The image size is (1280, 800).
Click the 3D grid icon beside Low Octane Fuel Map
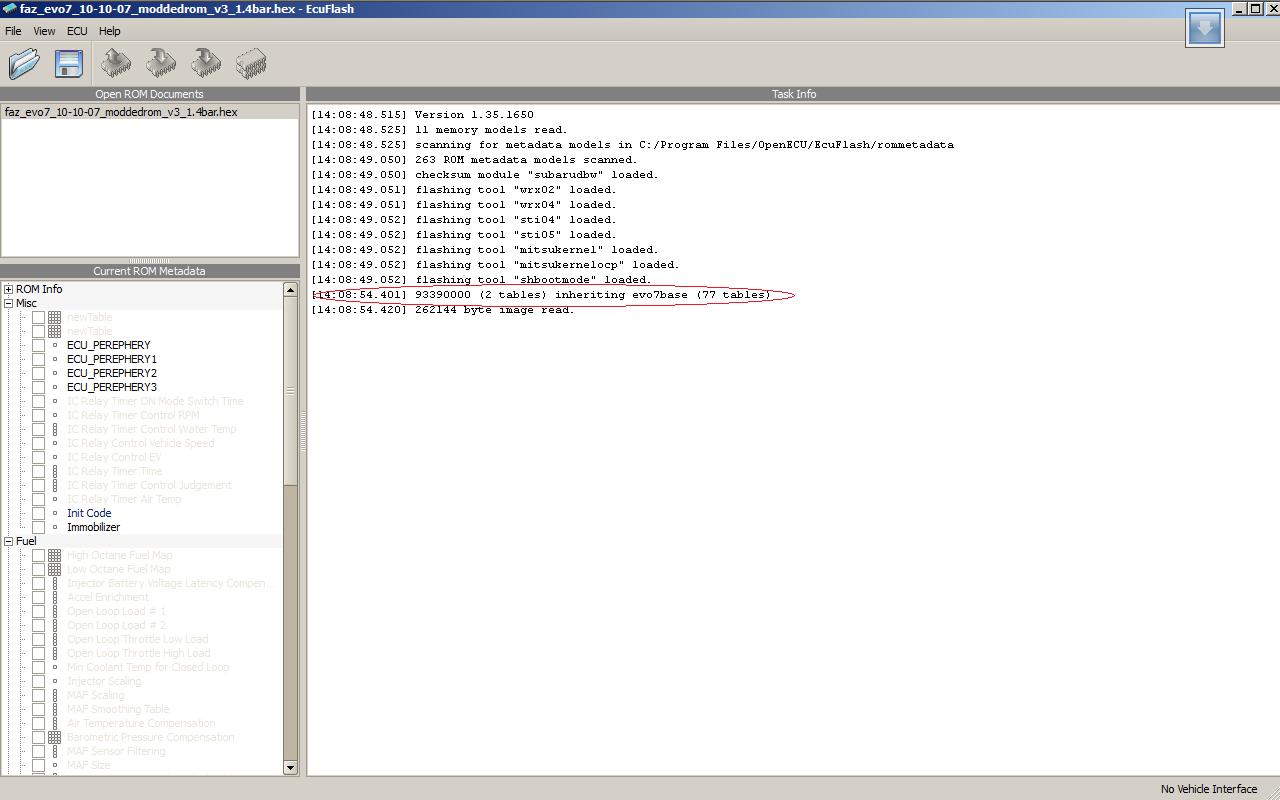click(55, 569)
